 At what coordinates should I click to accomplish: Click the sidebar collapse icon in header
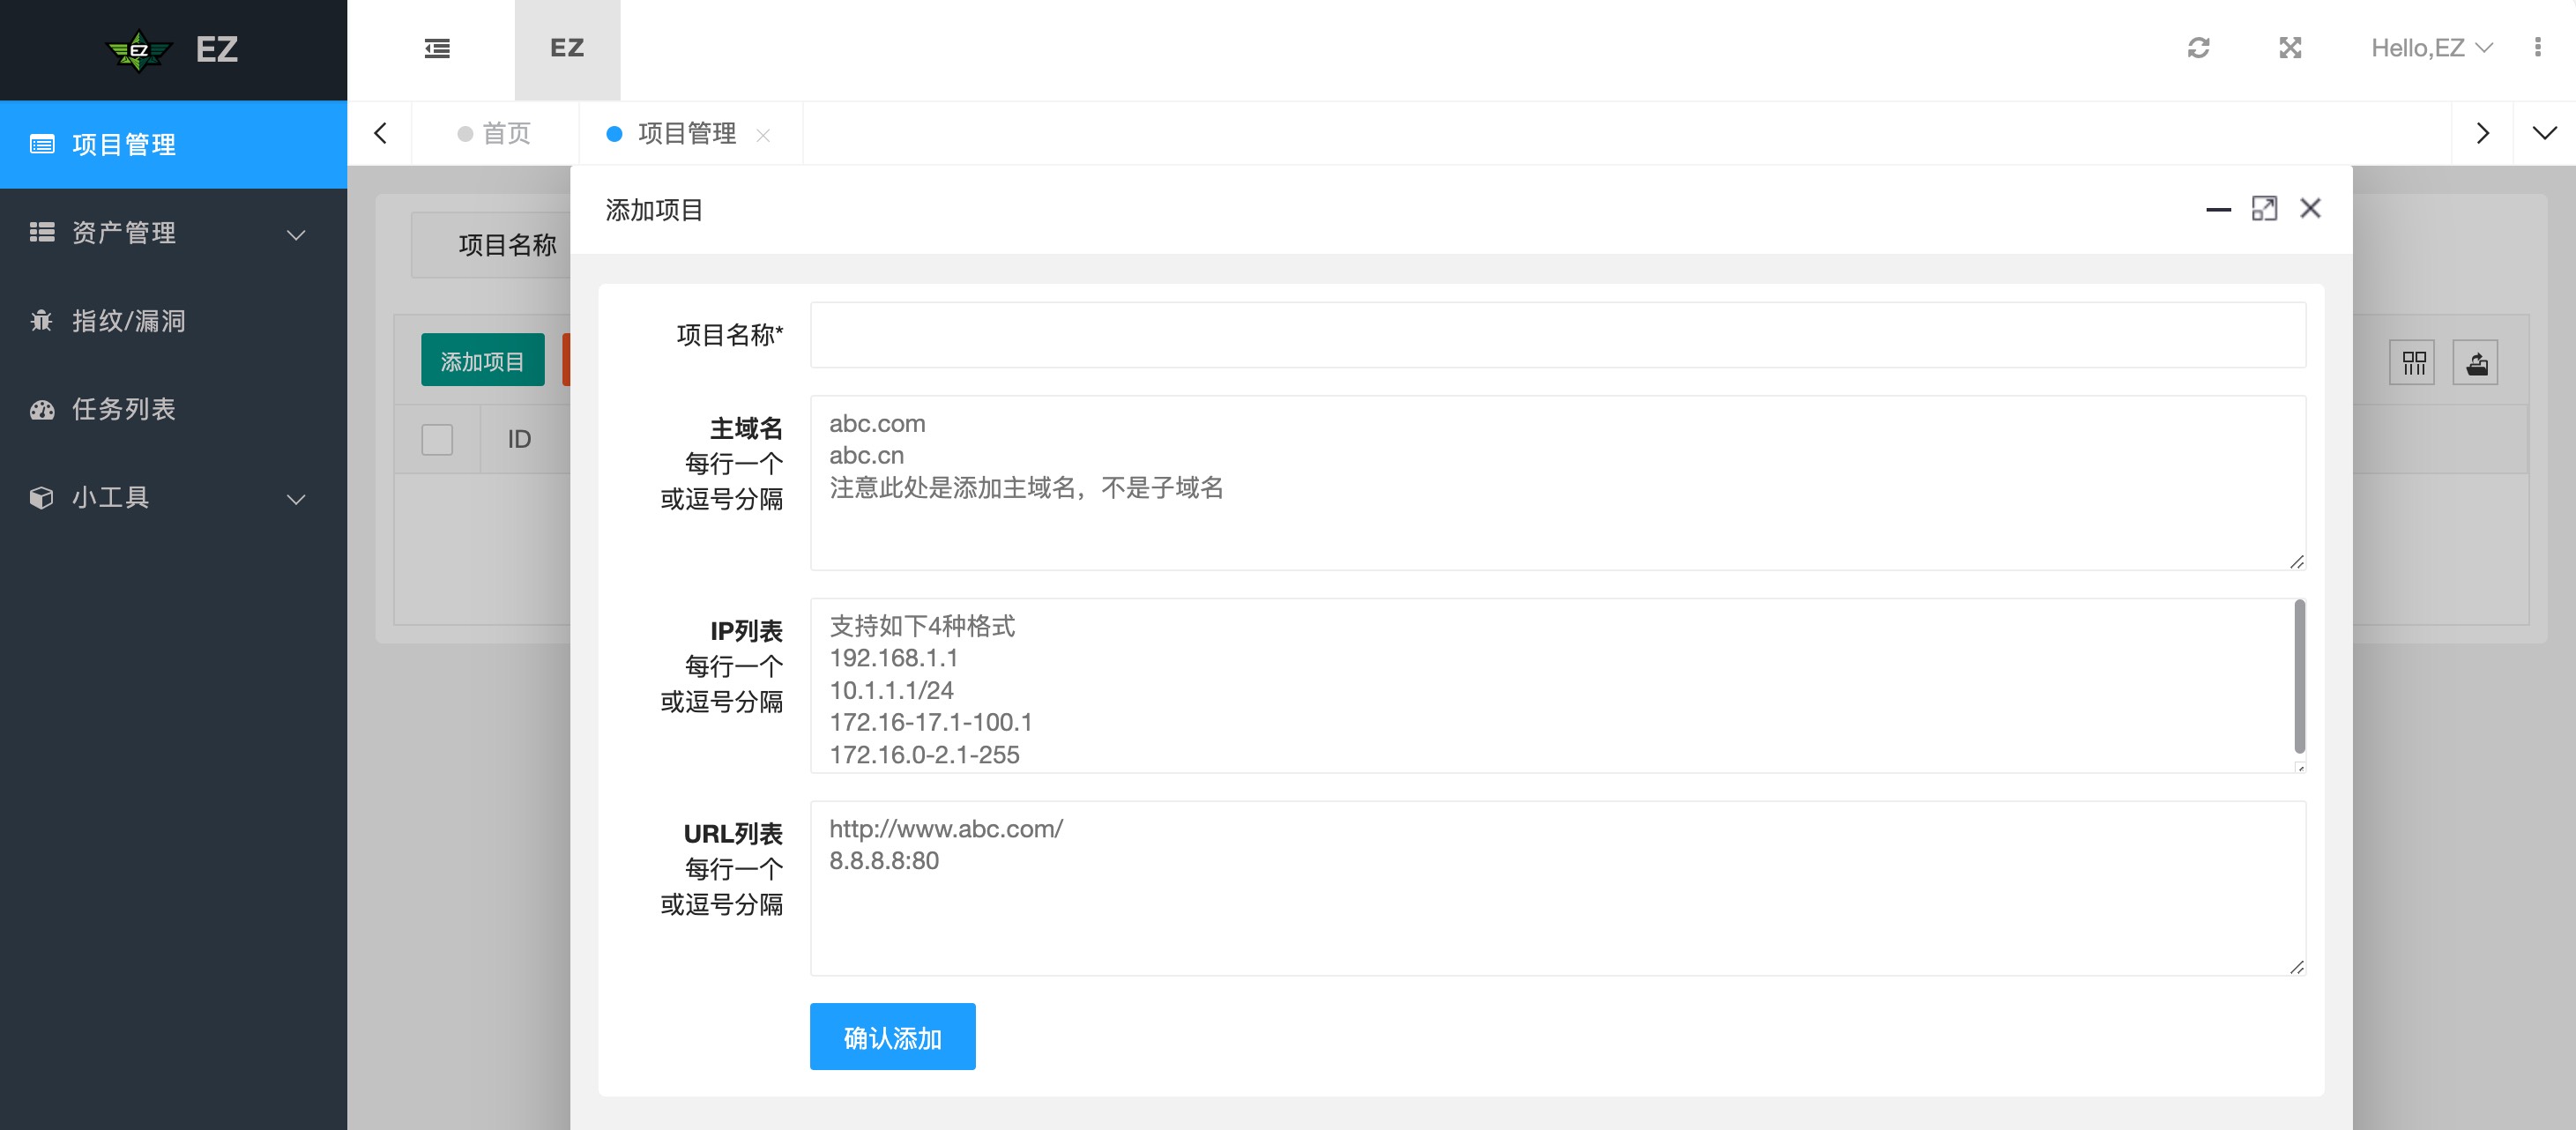437,48
